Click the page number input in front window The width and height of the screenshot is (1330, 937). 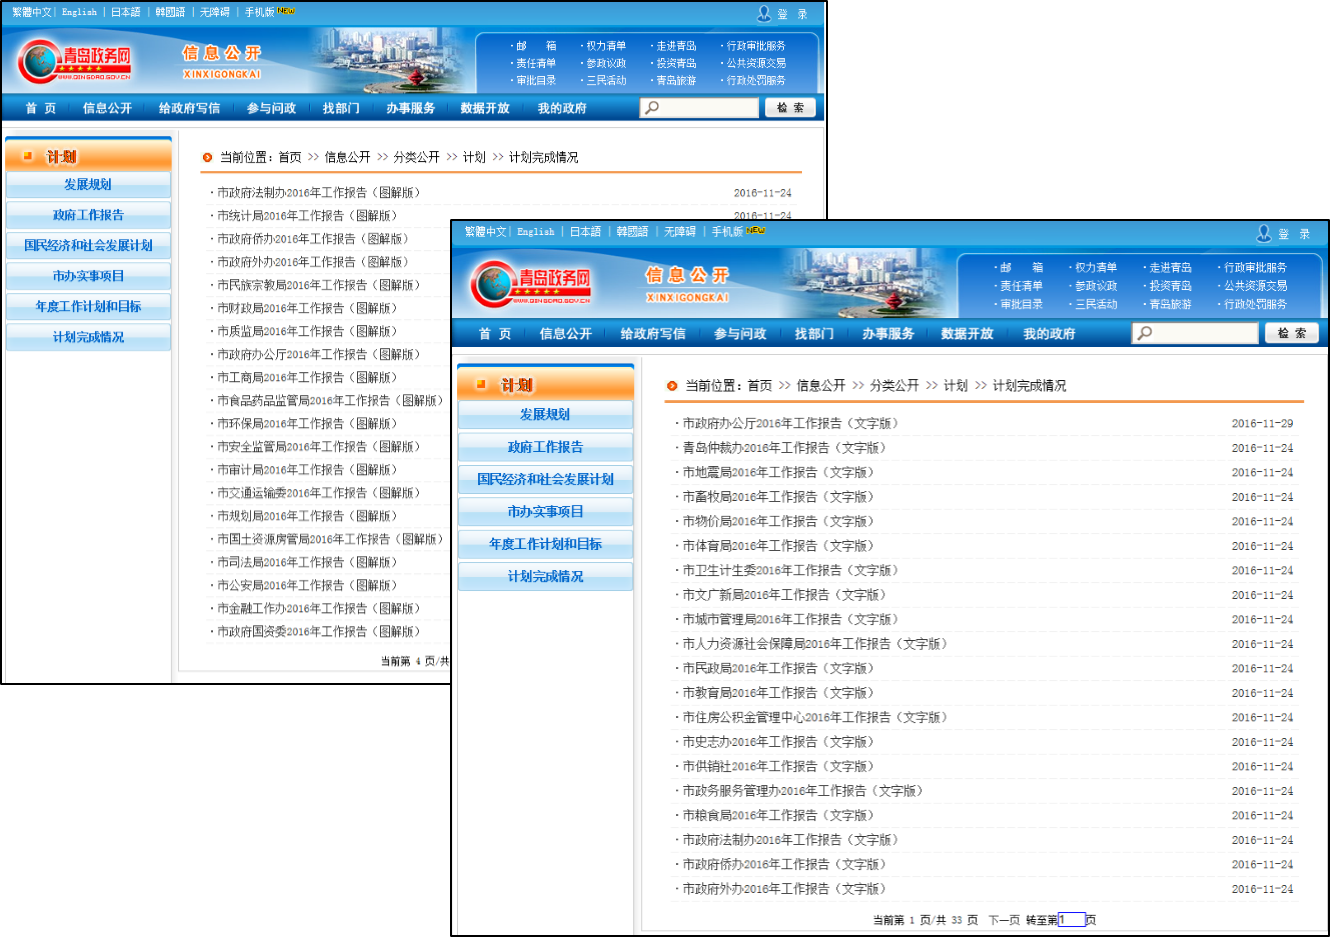pos(1071,920)
